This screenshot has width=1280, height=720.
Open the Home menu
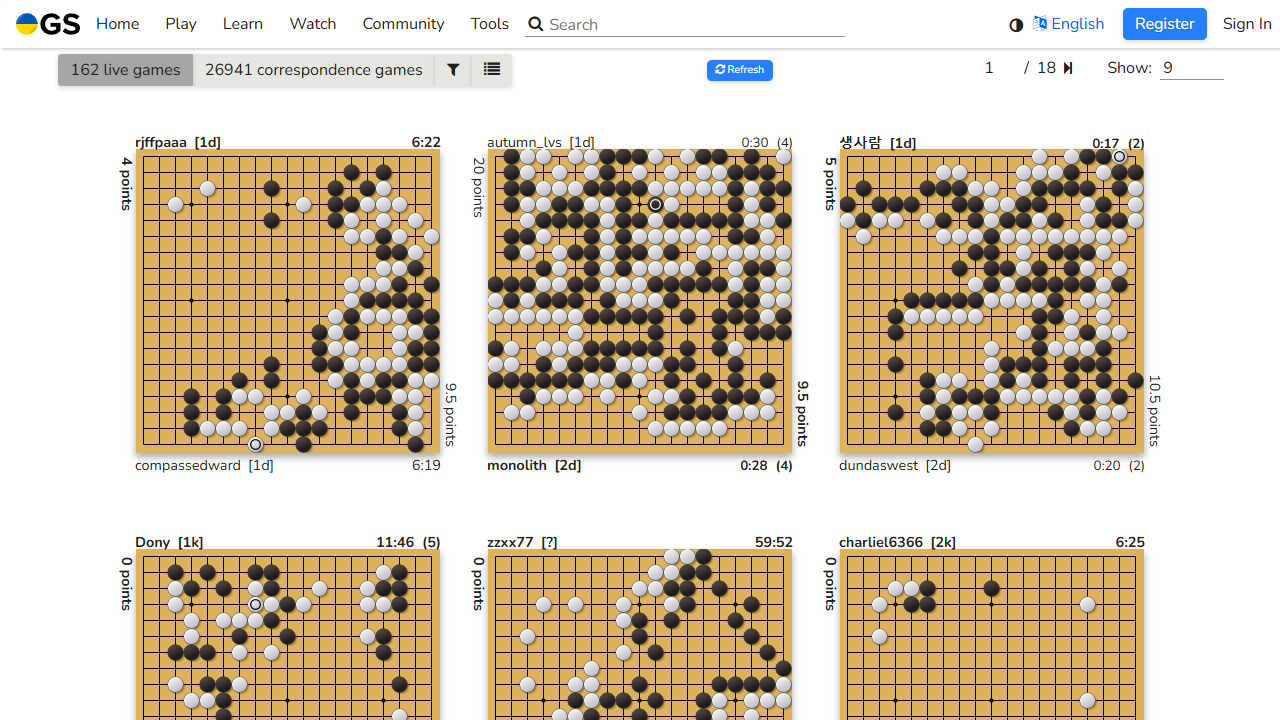[118, 24]
